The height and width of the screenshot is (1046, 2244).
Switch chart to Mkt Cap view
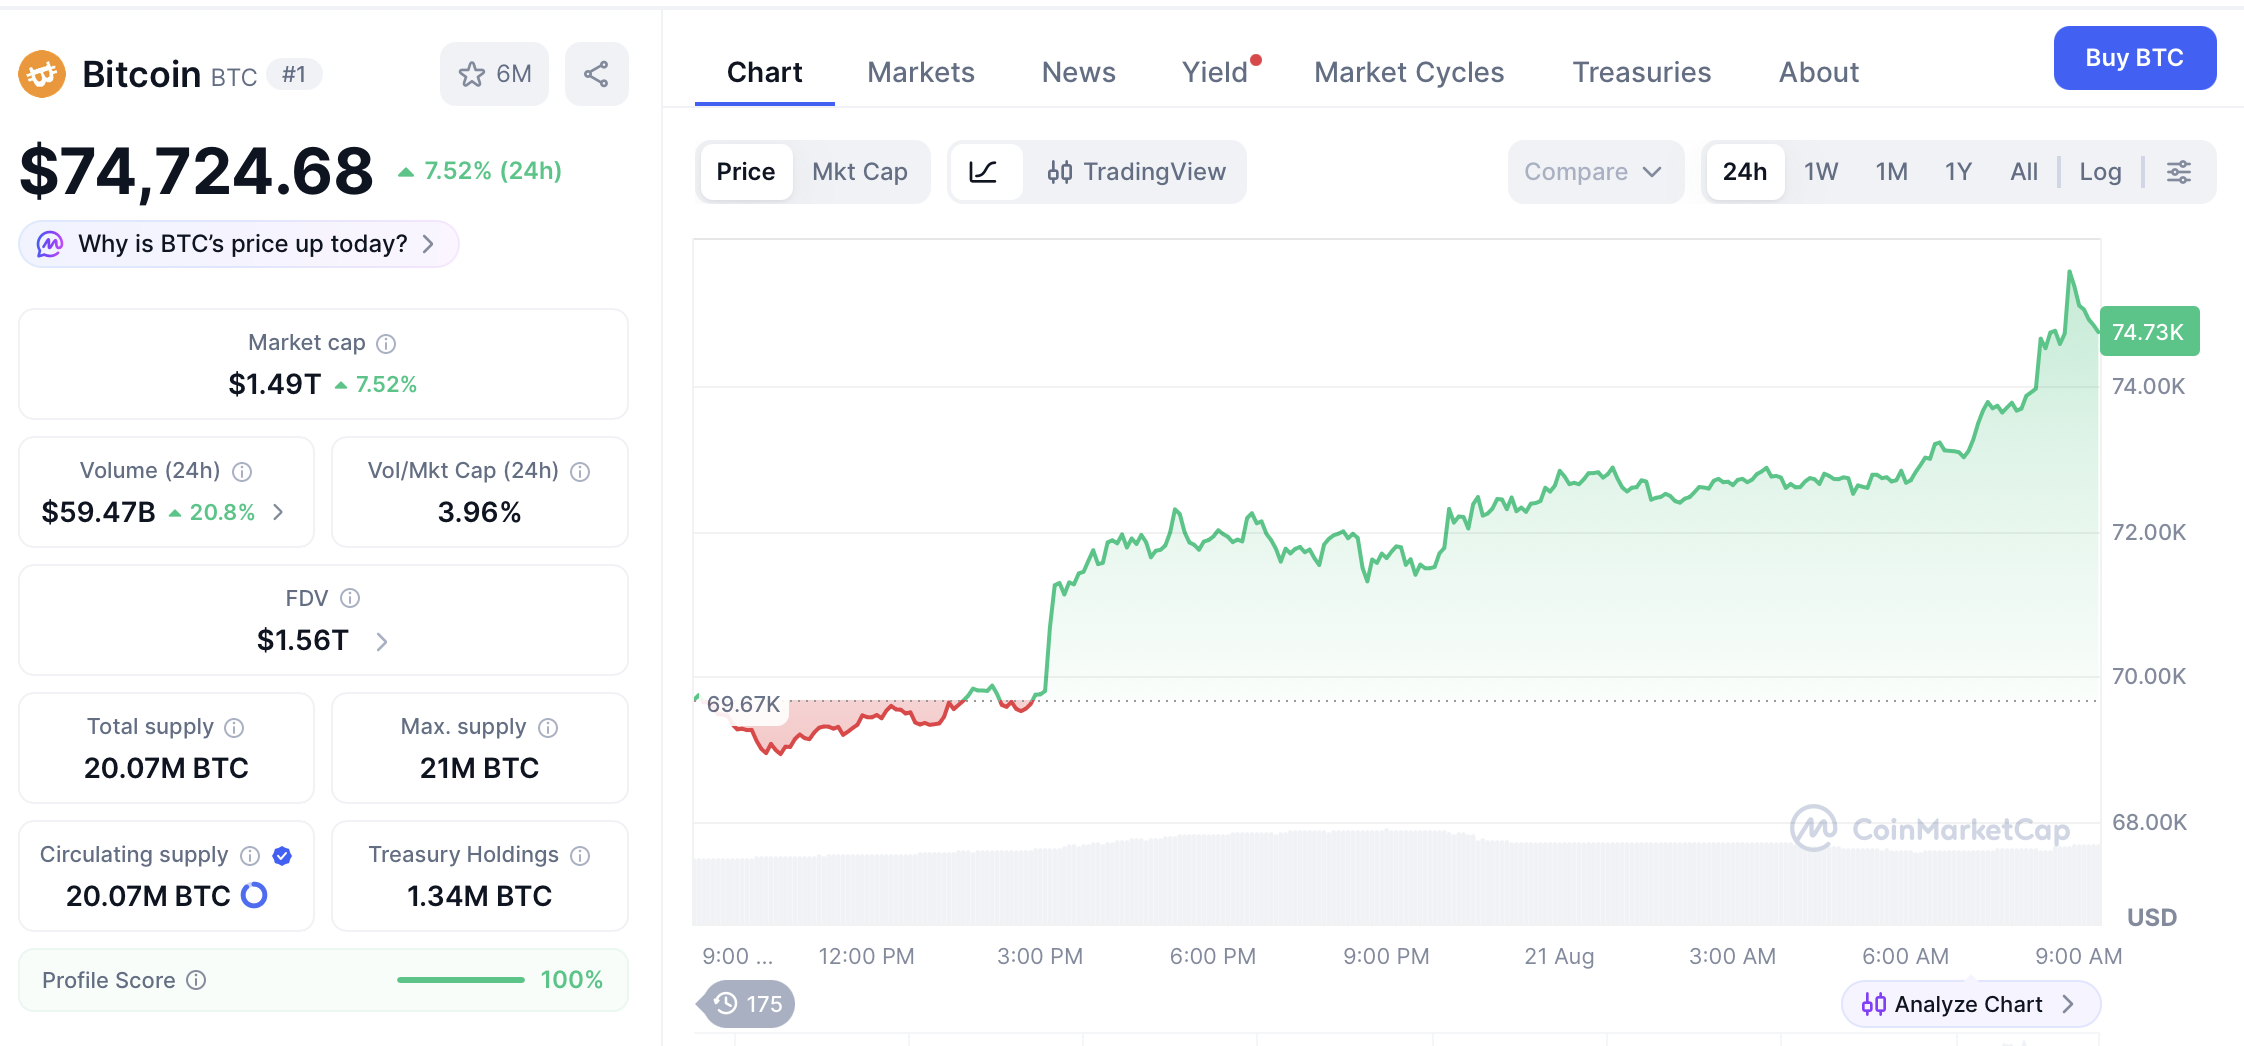point(860,172)
